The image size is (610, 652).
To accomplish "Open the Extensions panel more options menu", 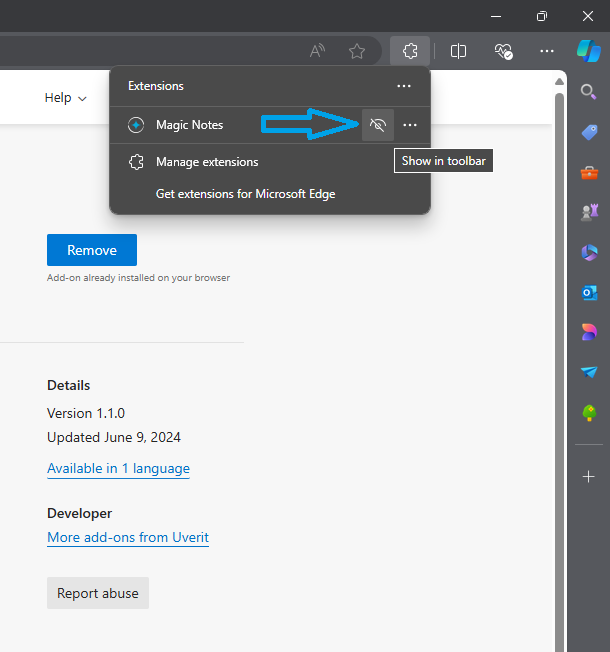I will tap(404, 87).
